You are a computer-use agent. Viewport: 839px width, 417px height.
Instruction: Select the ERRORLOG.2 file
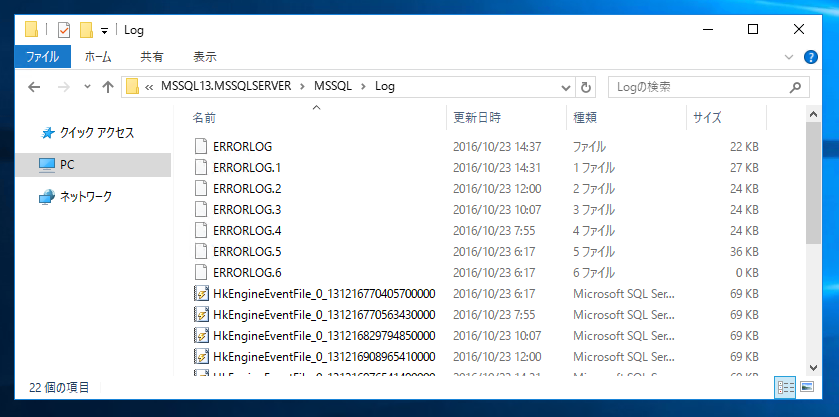pyautogui.click(x=247, y=188)
